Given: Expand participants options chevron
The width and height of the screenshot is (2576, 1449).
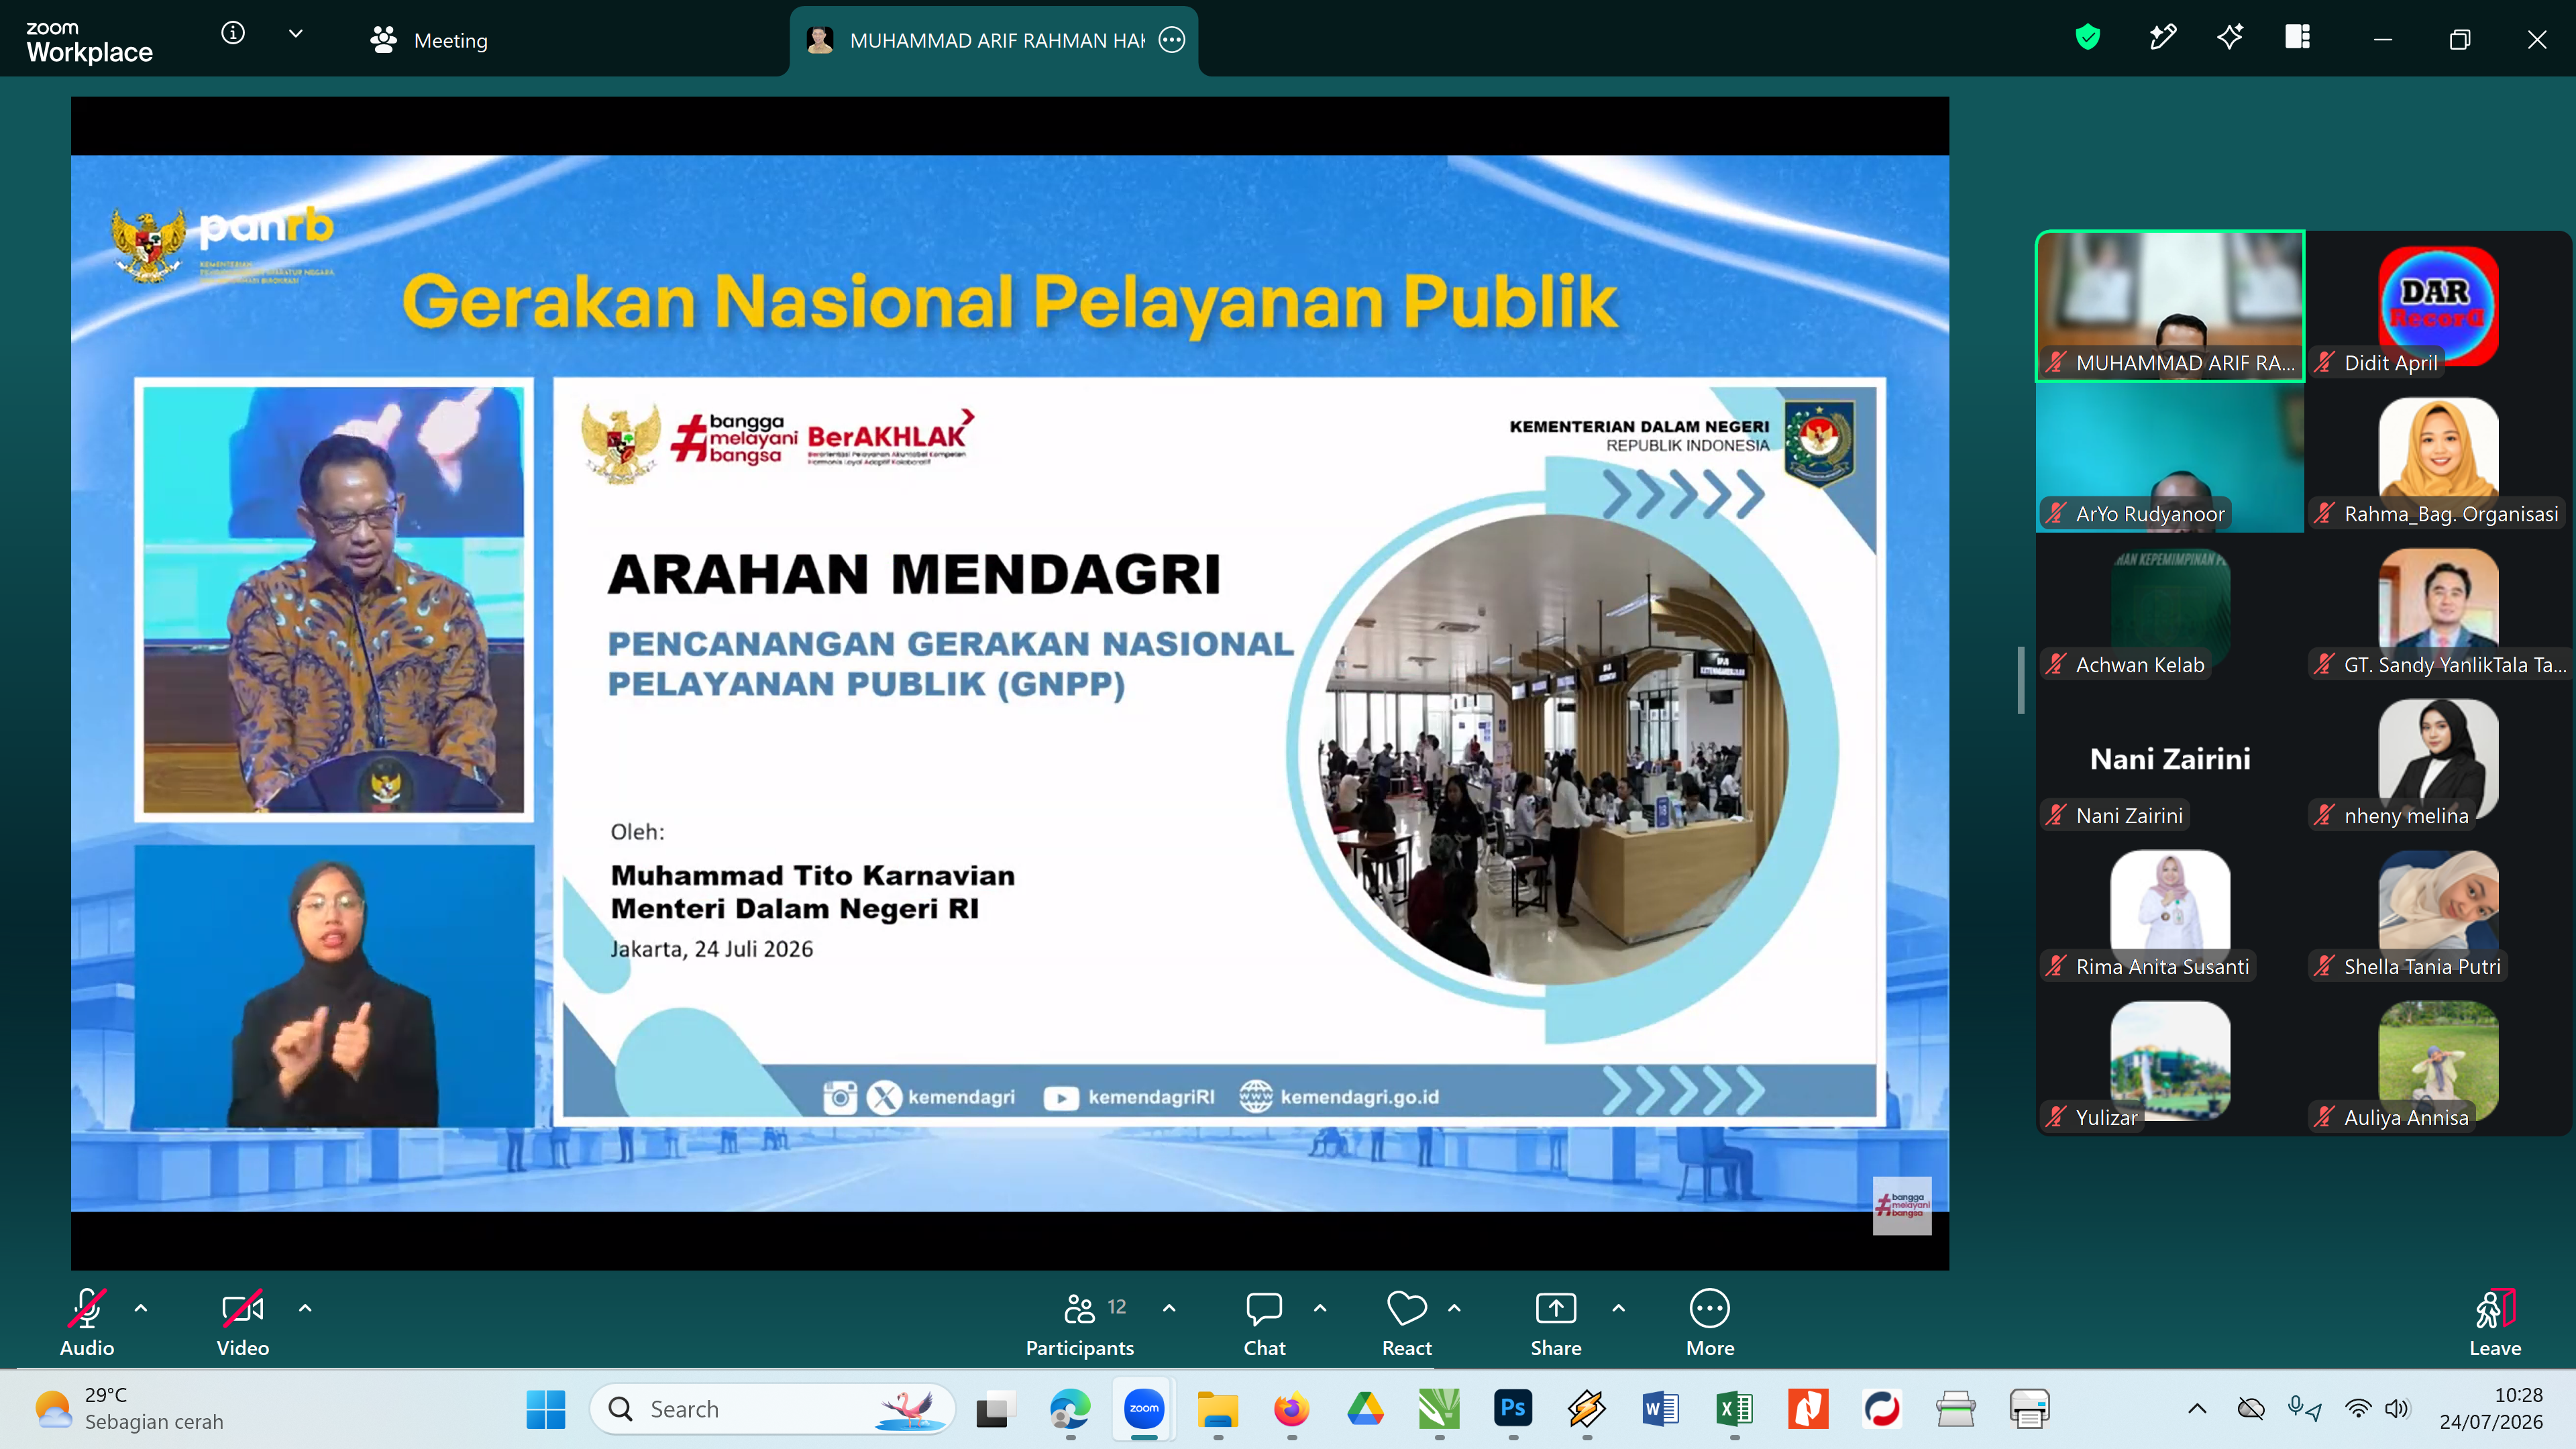Looking at the screenshot, I should (1169, 1308).
